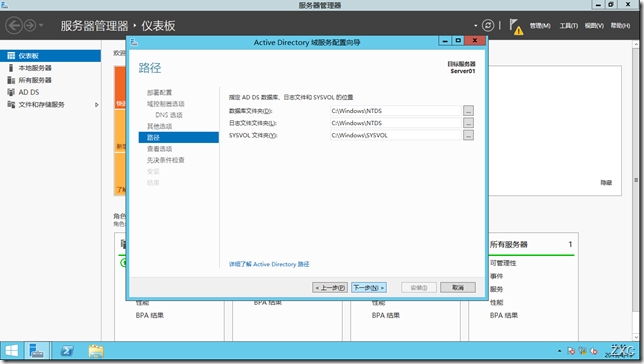Go to the 先决条件检查 wizard step
This screenshot has height=364, width=644.
coord(166,160)
